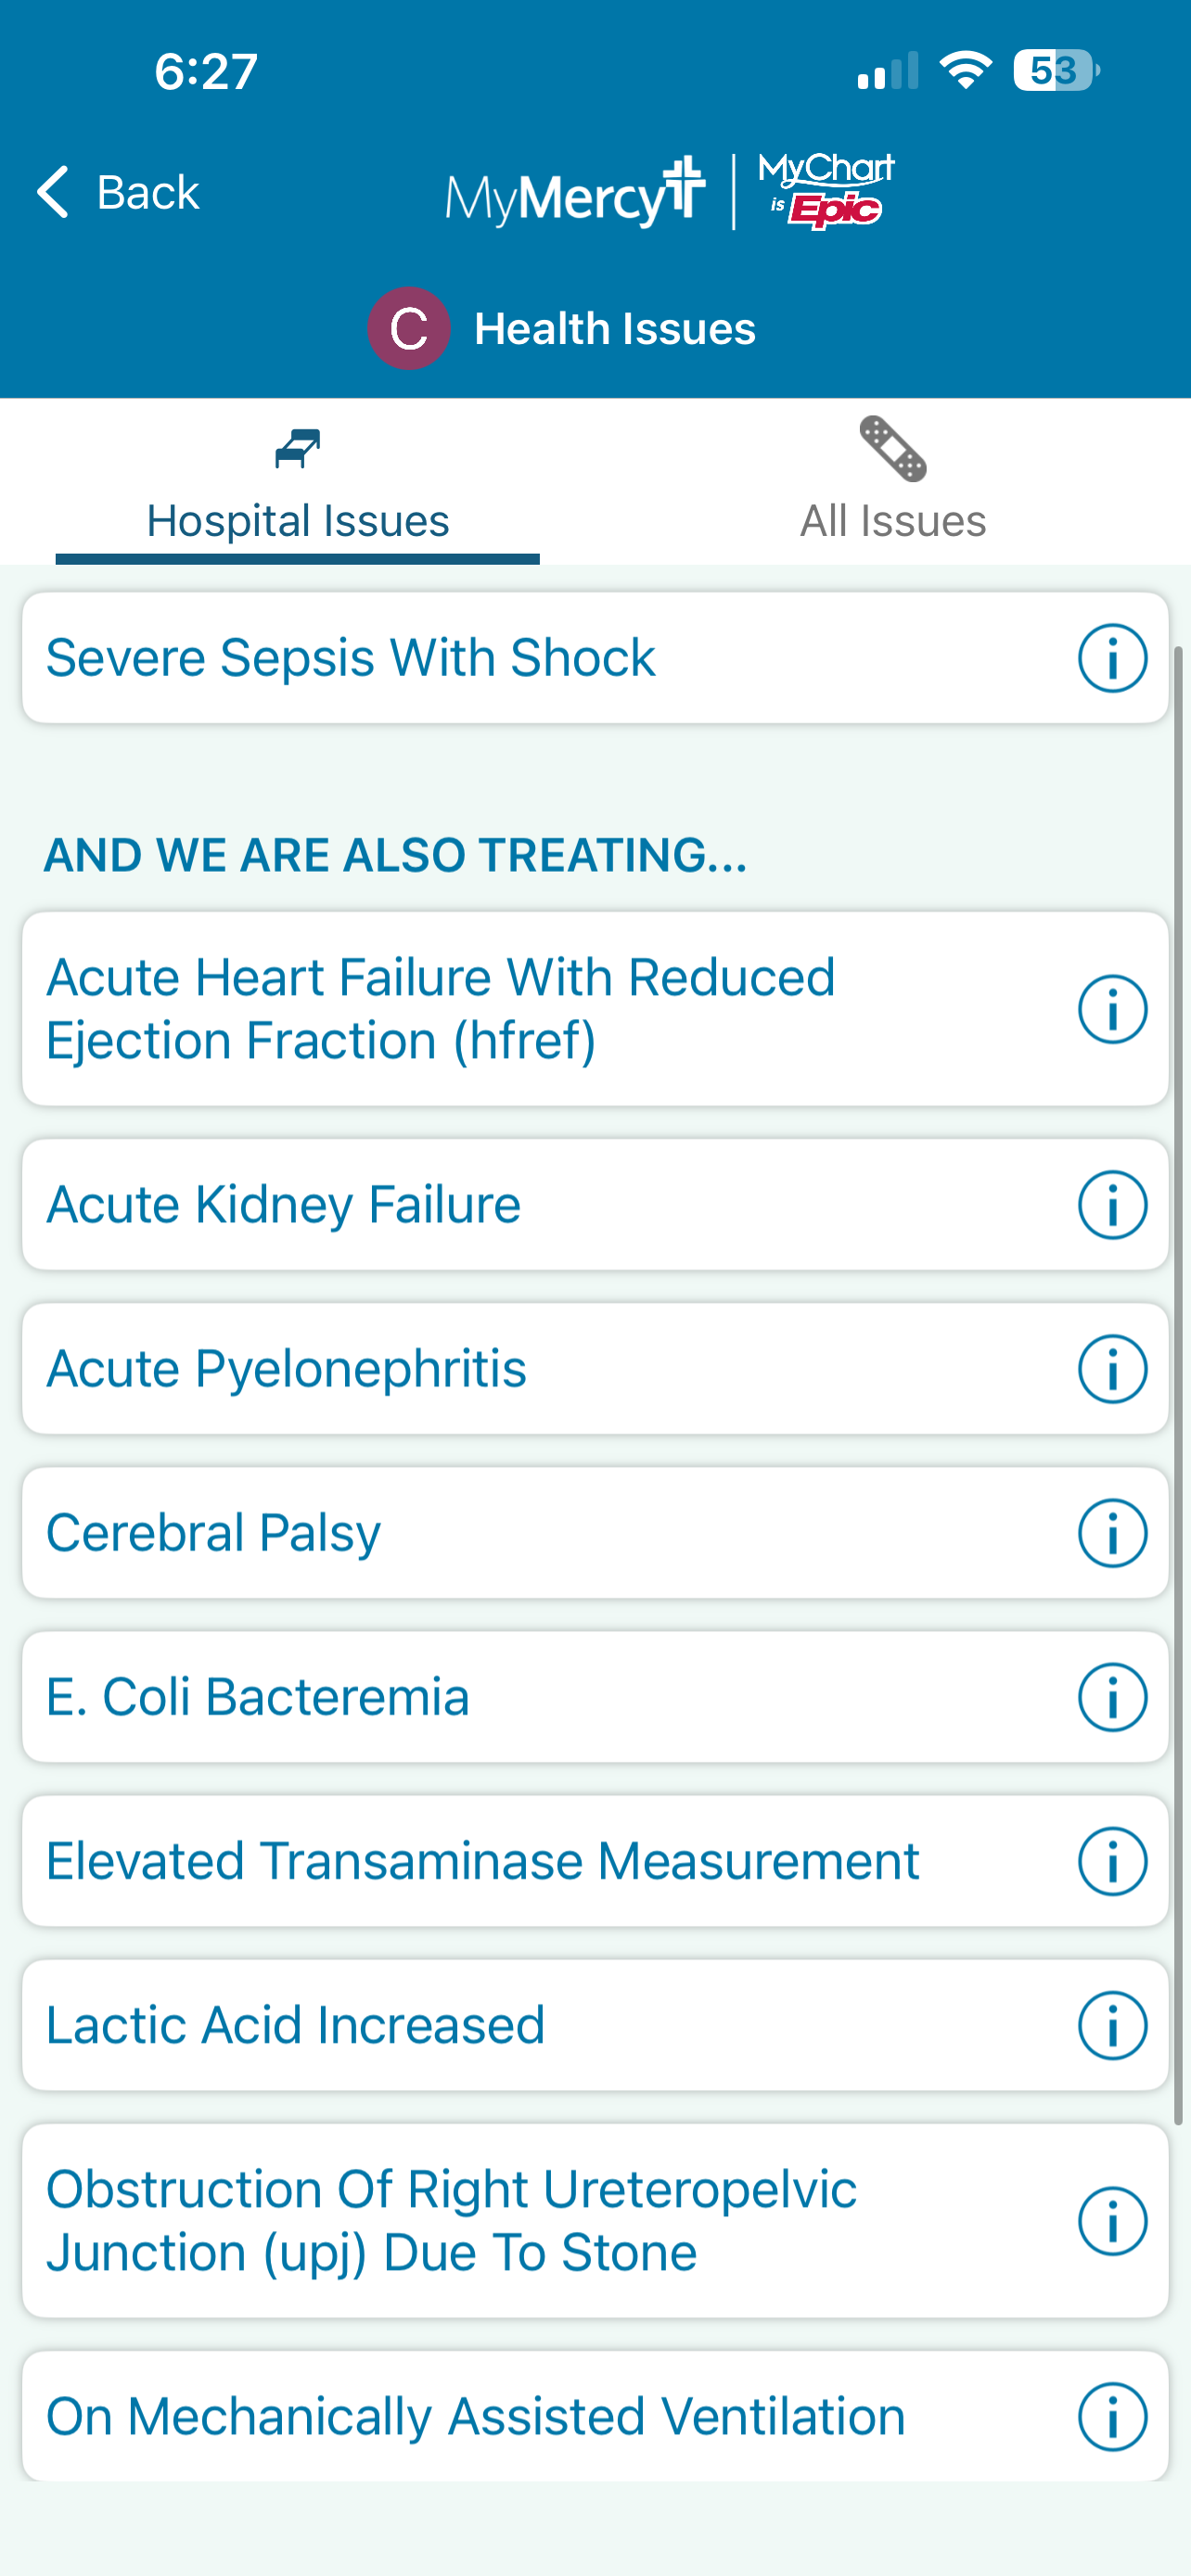This screenshot has height=2576, width=1191.
Task: Open info for Elevated Transaminase Measurement
Action: pyautogui.click(x=1111, y=1861)
